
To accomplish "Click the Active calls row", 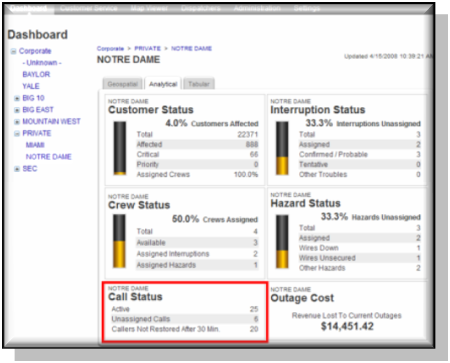I will coord(185,309).
